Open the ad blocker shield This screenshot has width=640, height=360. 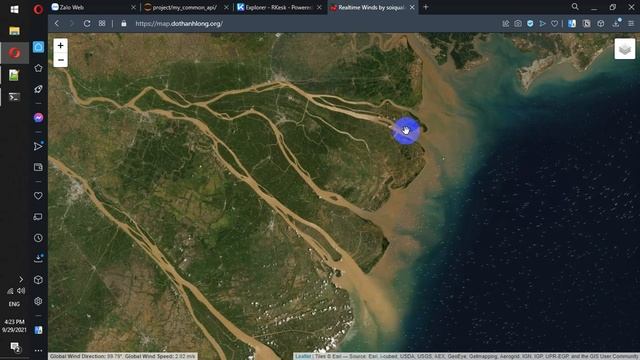530,24
